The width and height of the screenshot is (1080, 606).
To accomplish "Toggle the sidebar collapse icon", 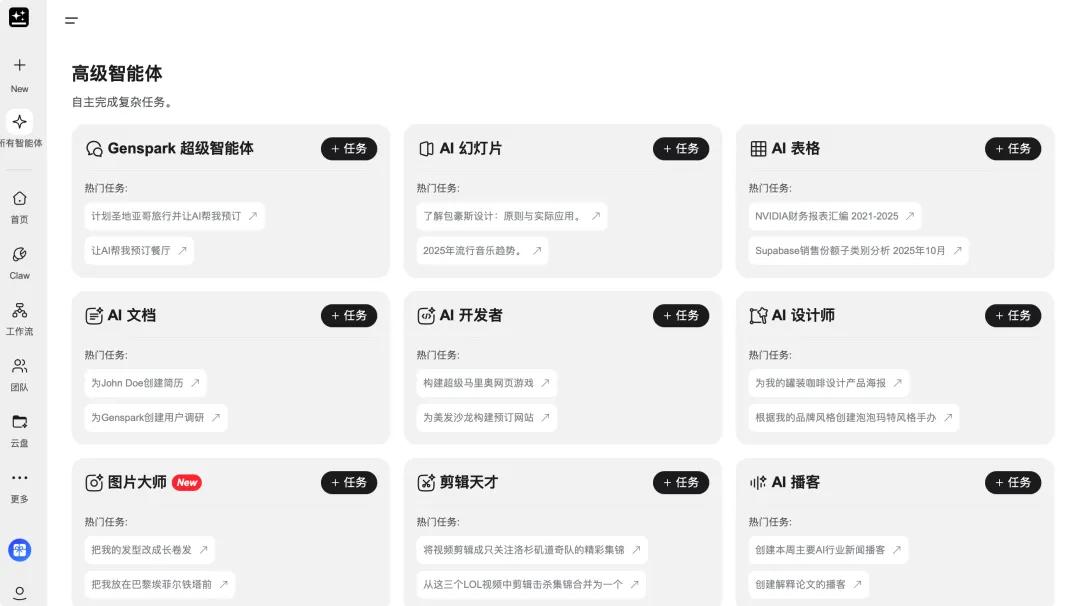I will [71, 21].
